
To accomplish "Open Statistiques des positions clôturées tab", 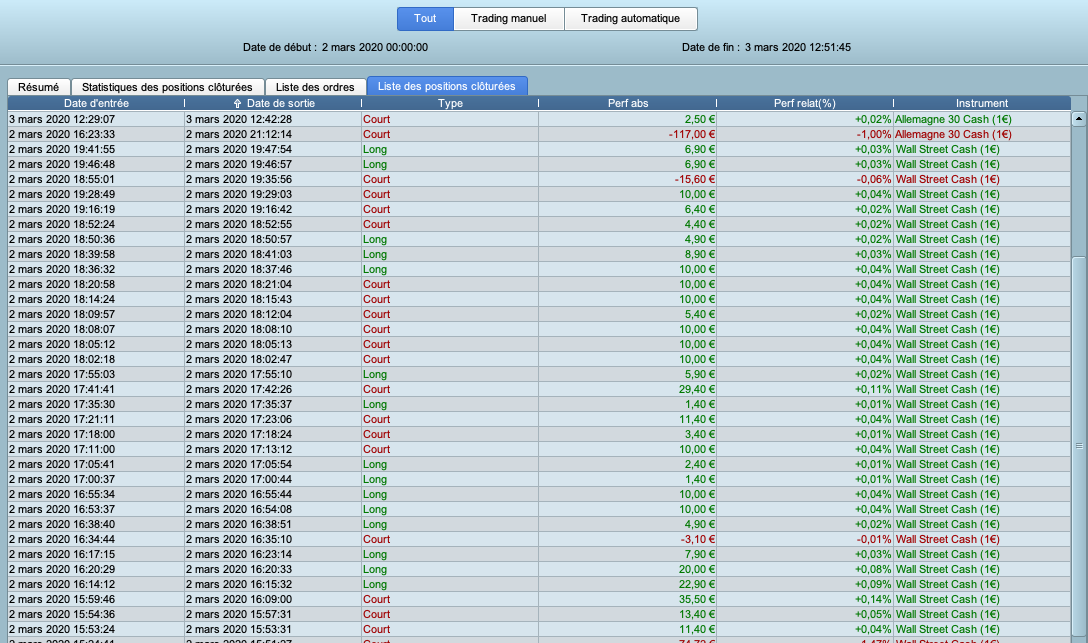I will pyautogui.click(x=167, y=87).
